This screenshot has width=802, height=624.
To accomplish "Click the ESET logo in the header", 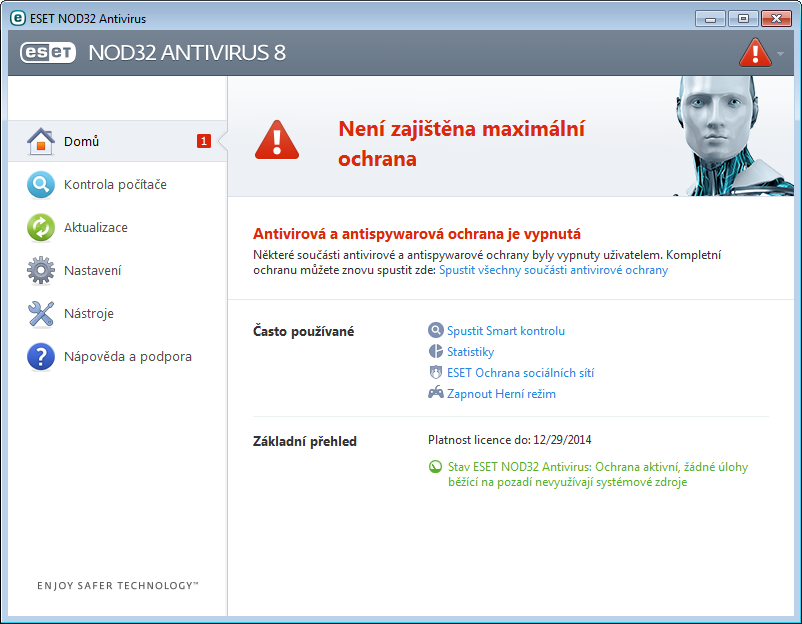I will coord(48,53).
